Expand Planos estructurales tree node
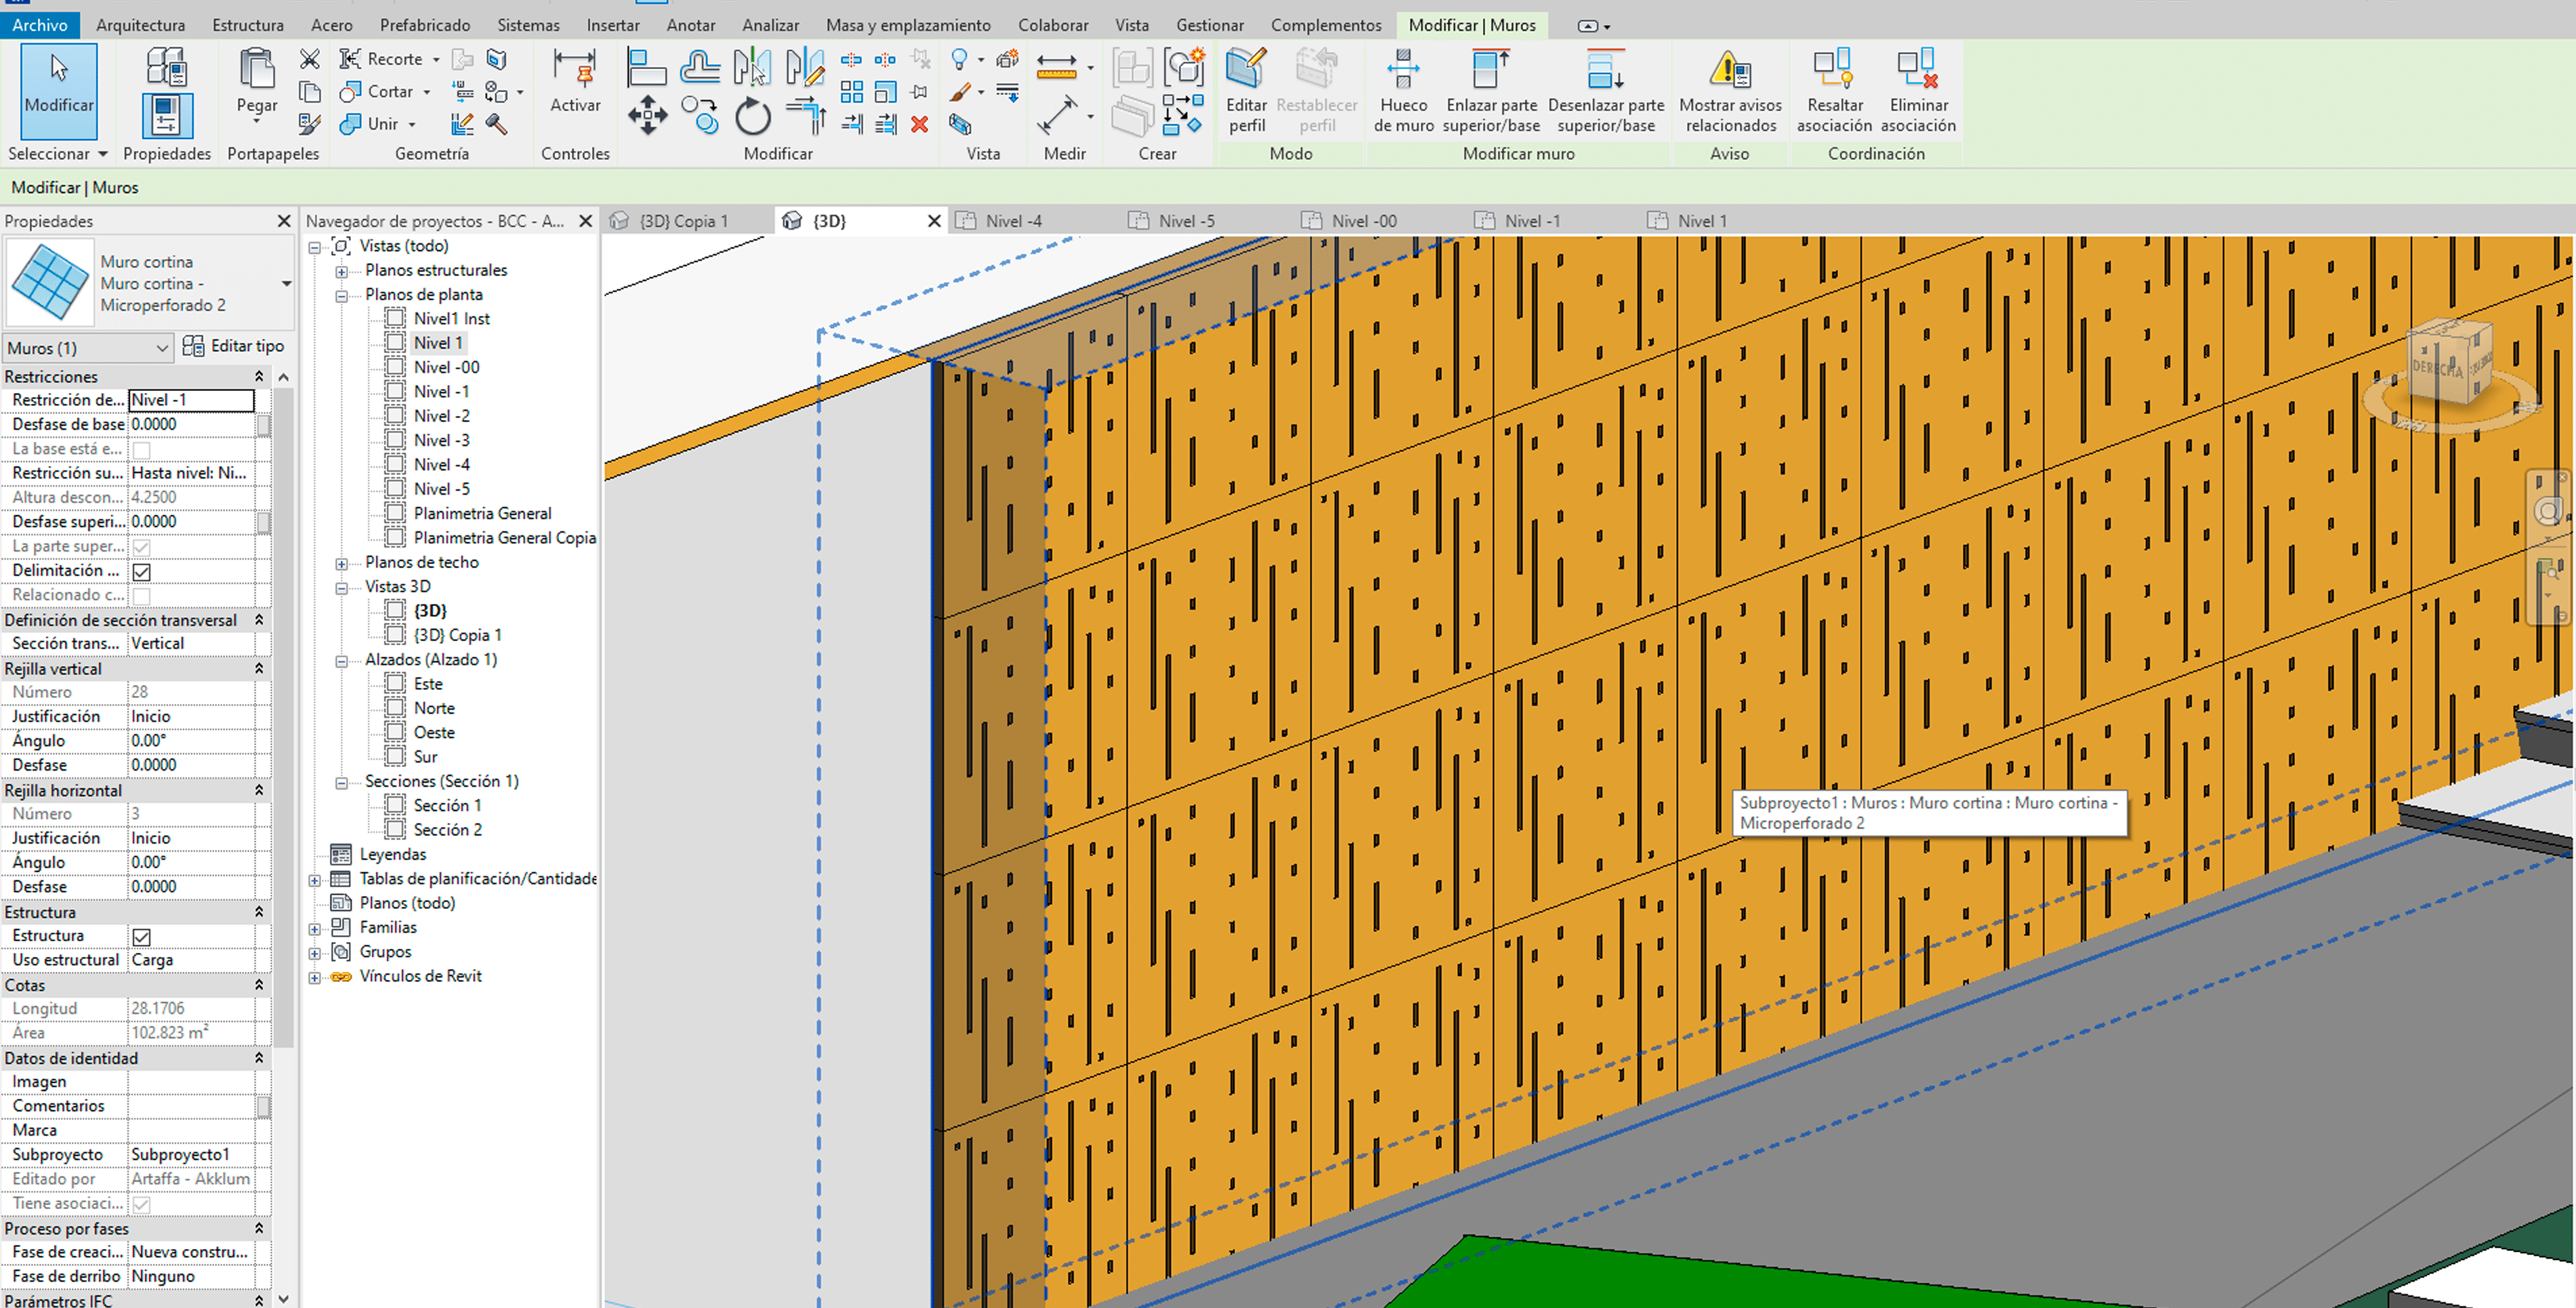The width and height of the screenshot is (2576, 1308). (341, 271)
